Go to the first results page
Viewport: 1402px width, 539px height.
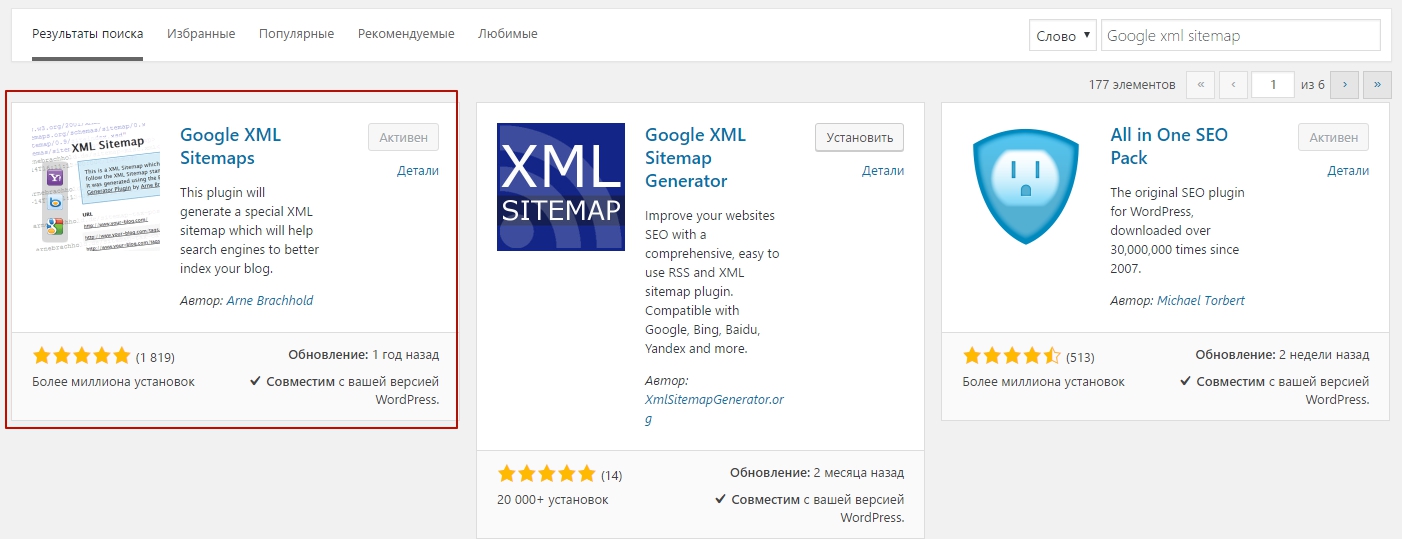[1201, 85]
